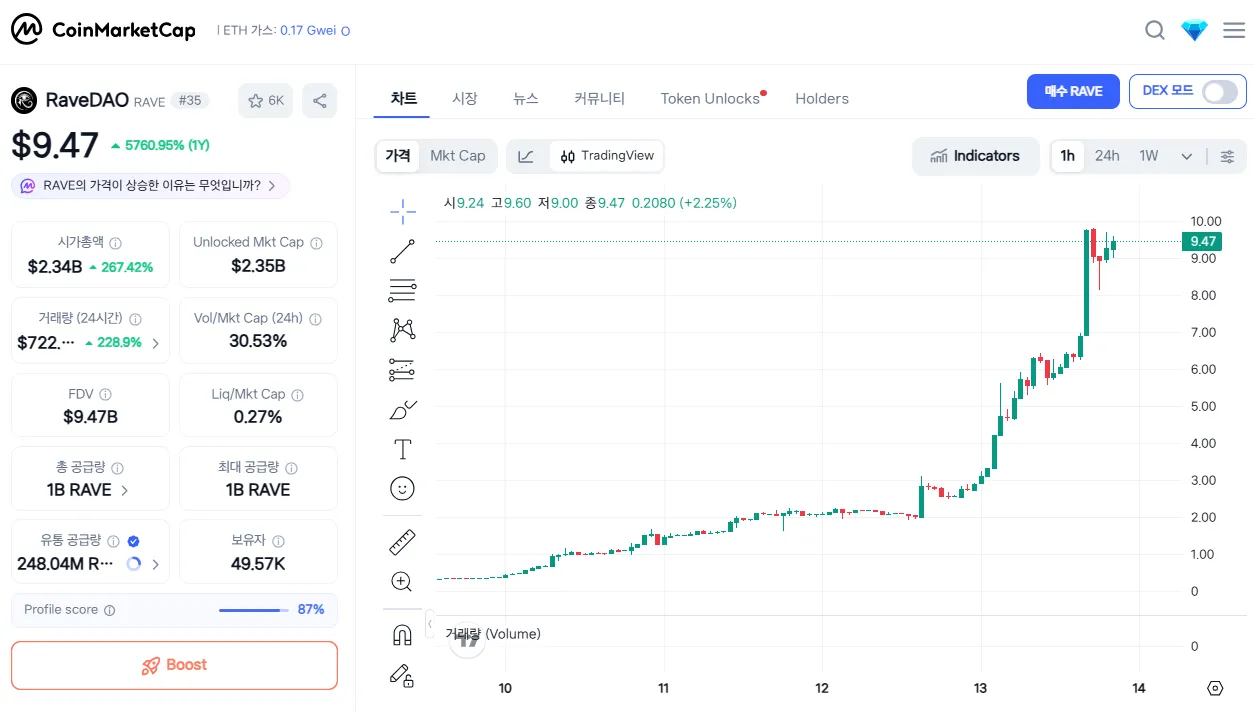Switch to the Token Unlocks tab
Screen dimensions: 1254x712
click(x=711, y=98)
